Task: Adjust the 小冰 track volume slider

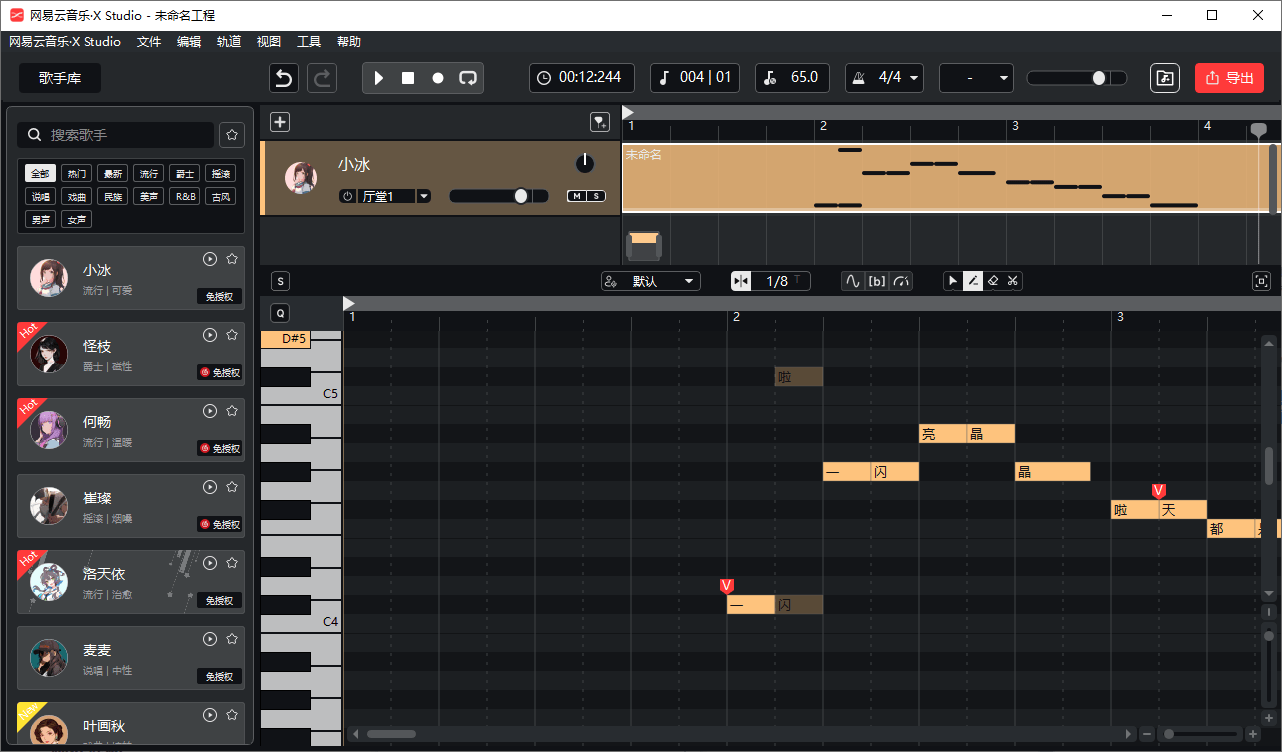Action: [x=520, y=196]
